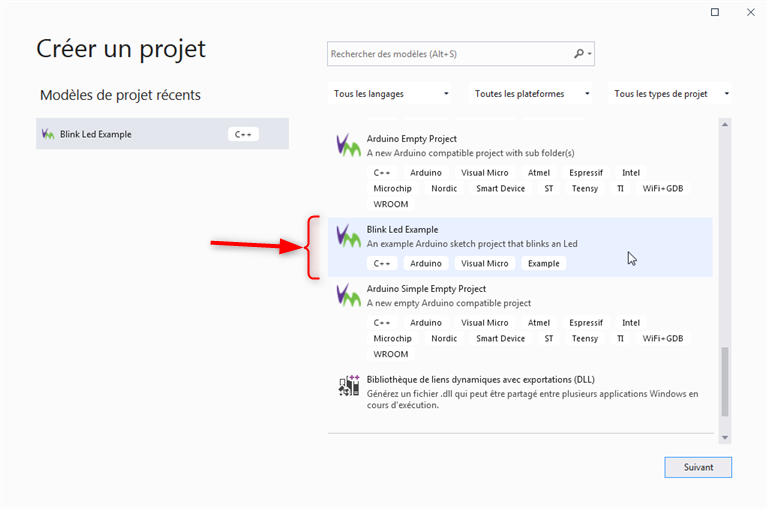Click the Visual Micro icon of Arduino Simple Empty Project

coord(348,295)
